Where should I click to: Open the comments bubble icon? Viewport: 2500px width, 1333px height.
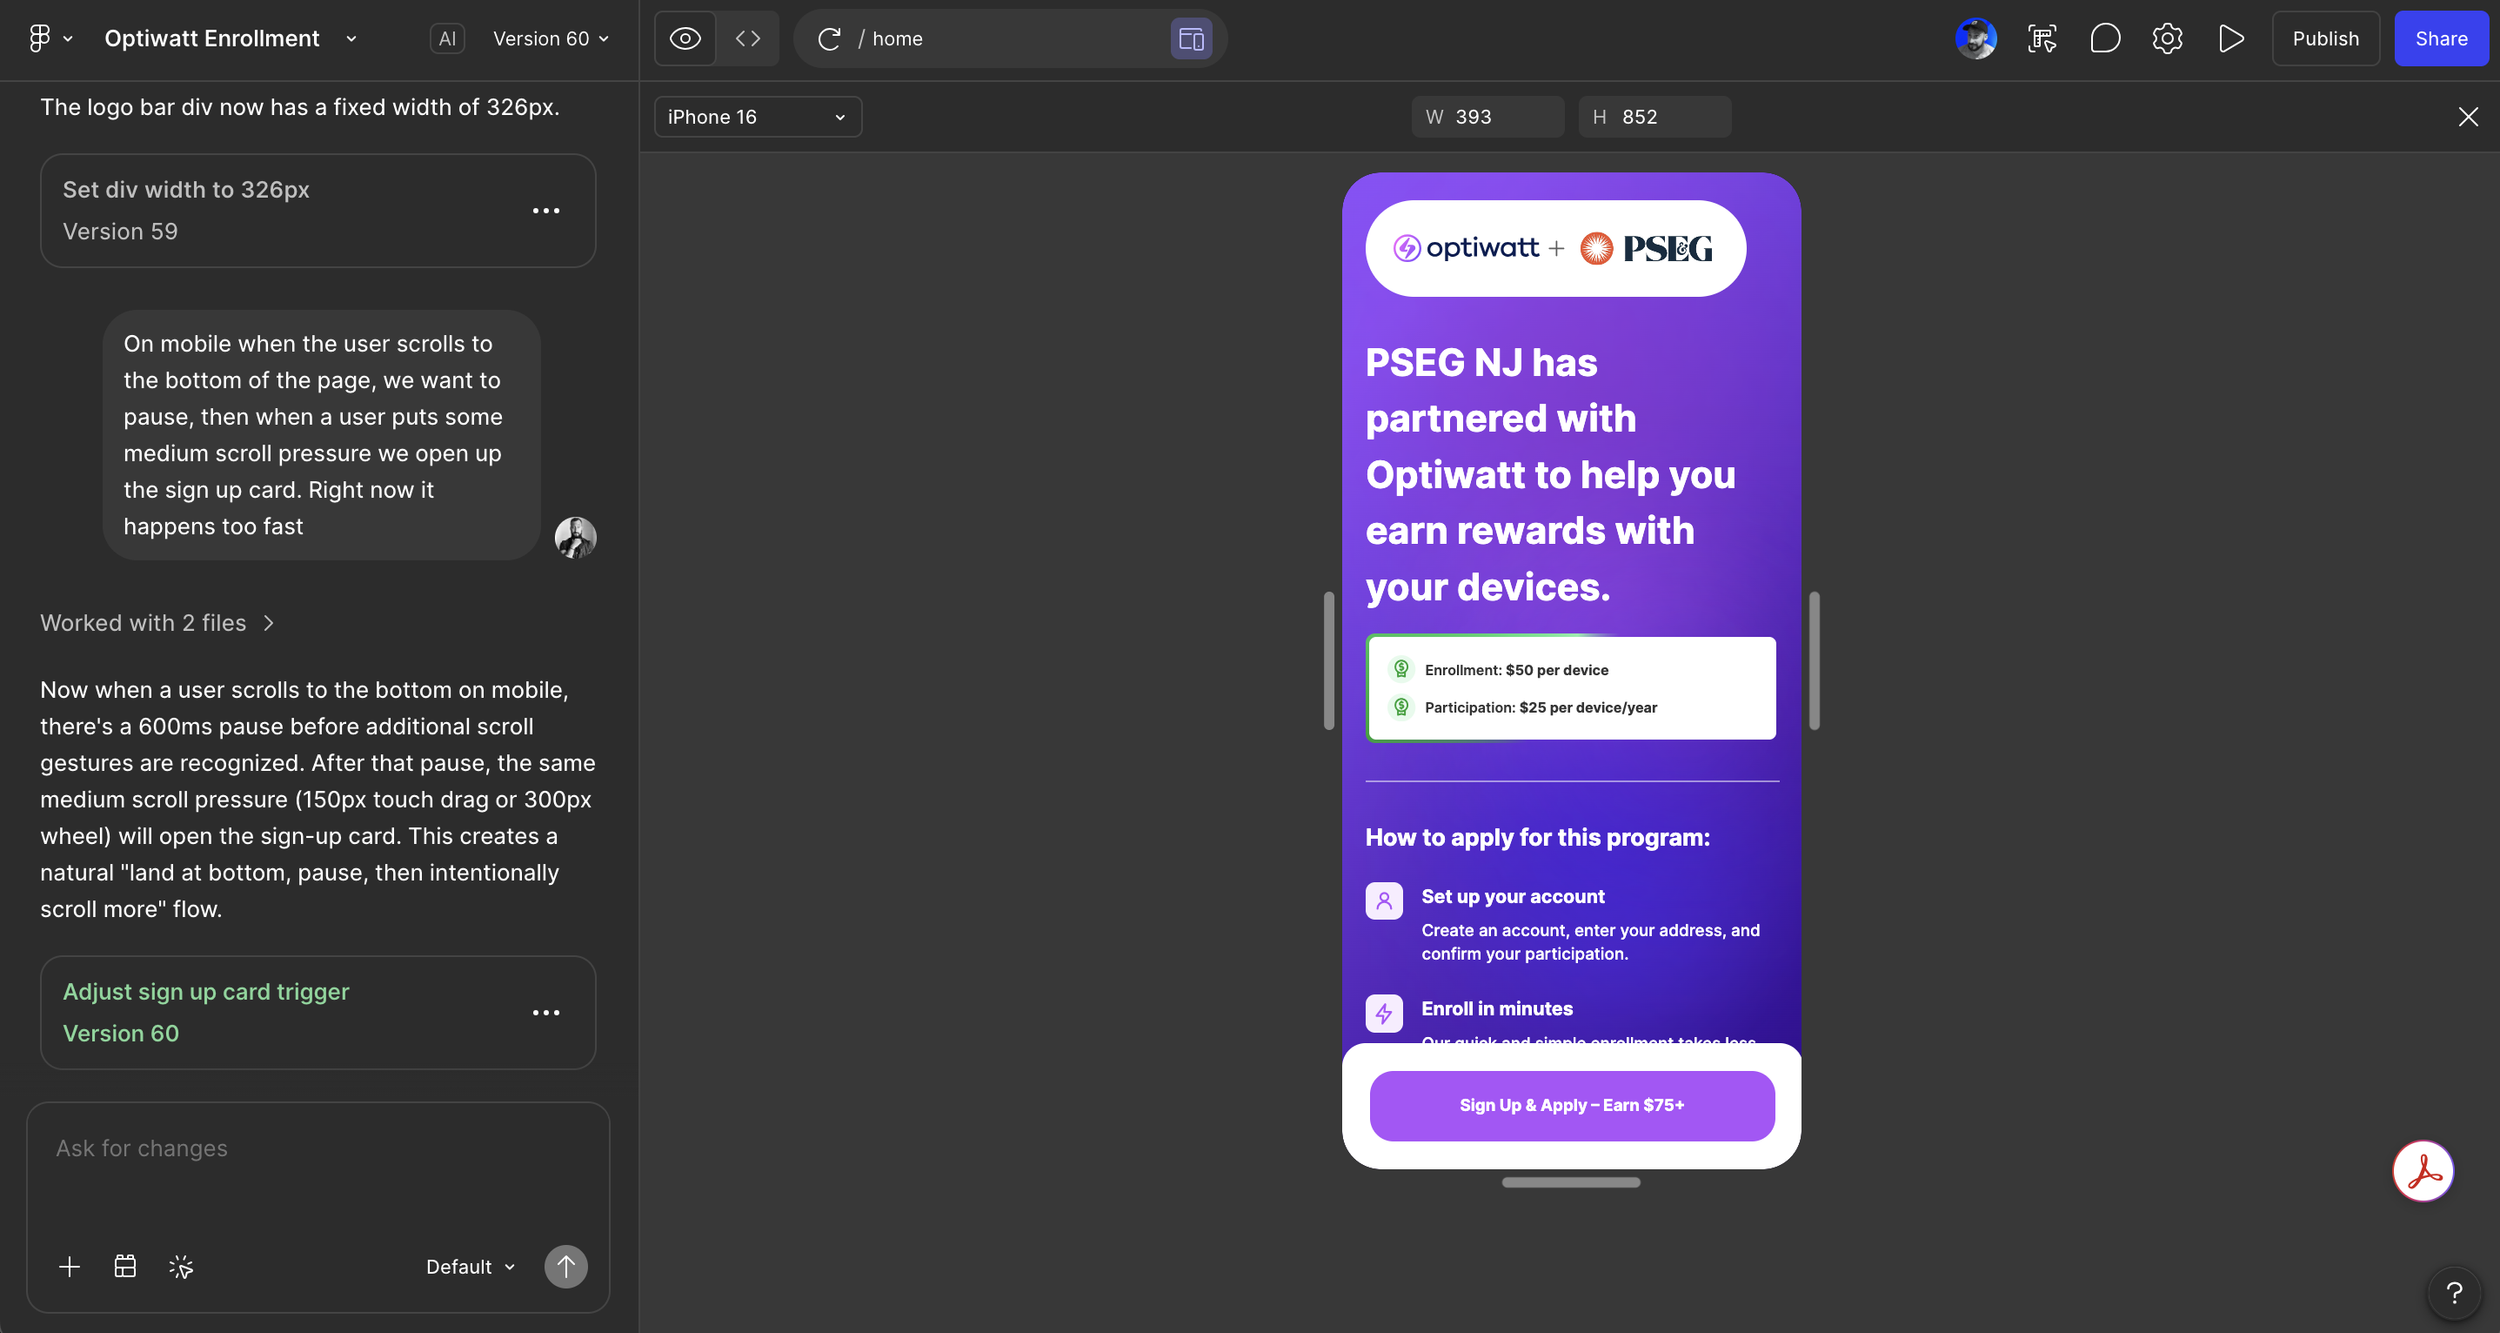tap(2105, 38)
